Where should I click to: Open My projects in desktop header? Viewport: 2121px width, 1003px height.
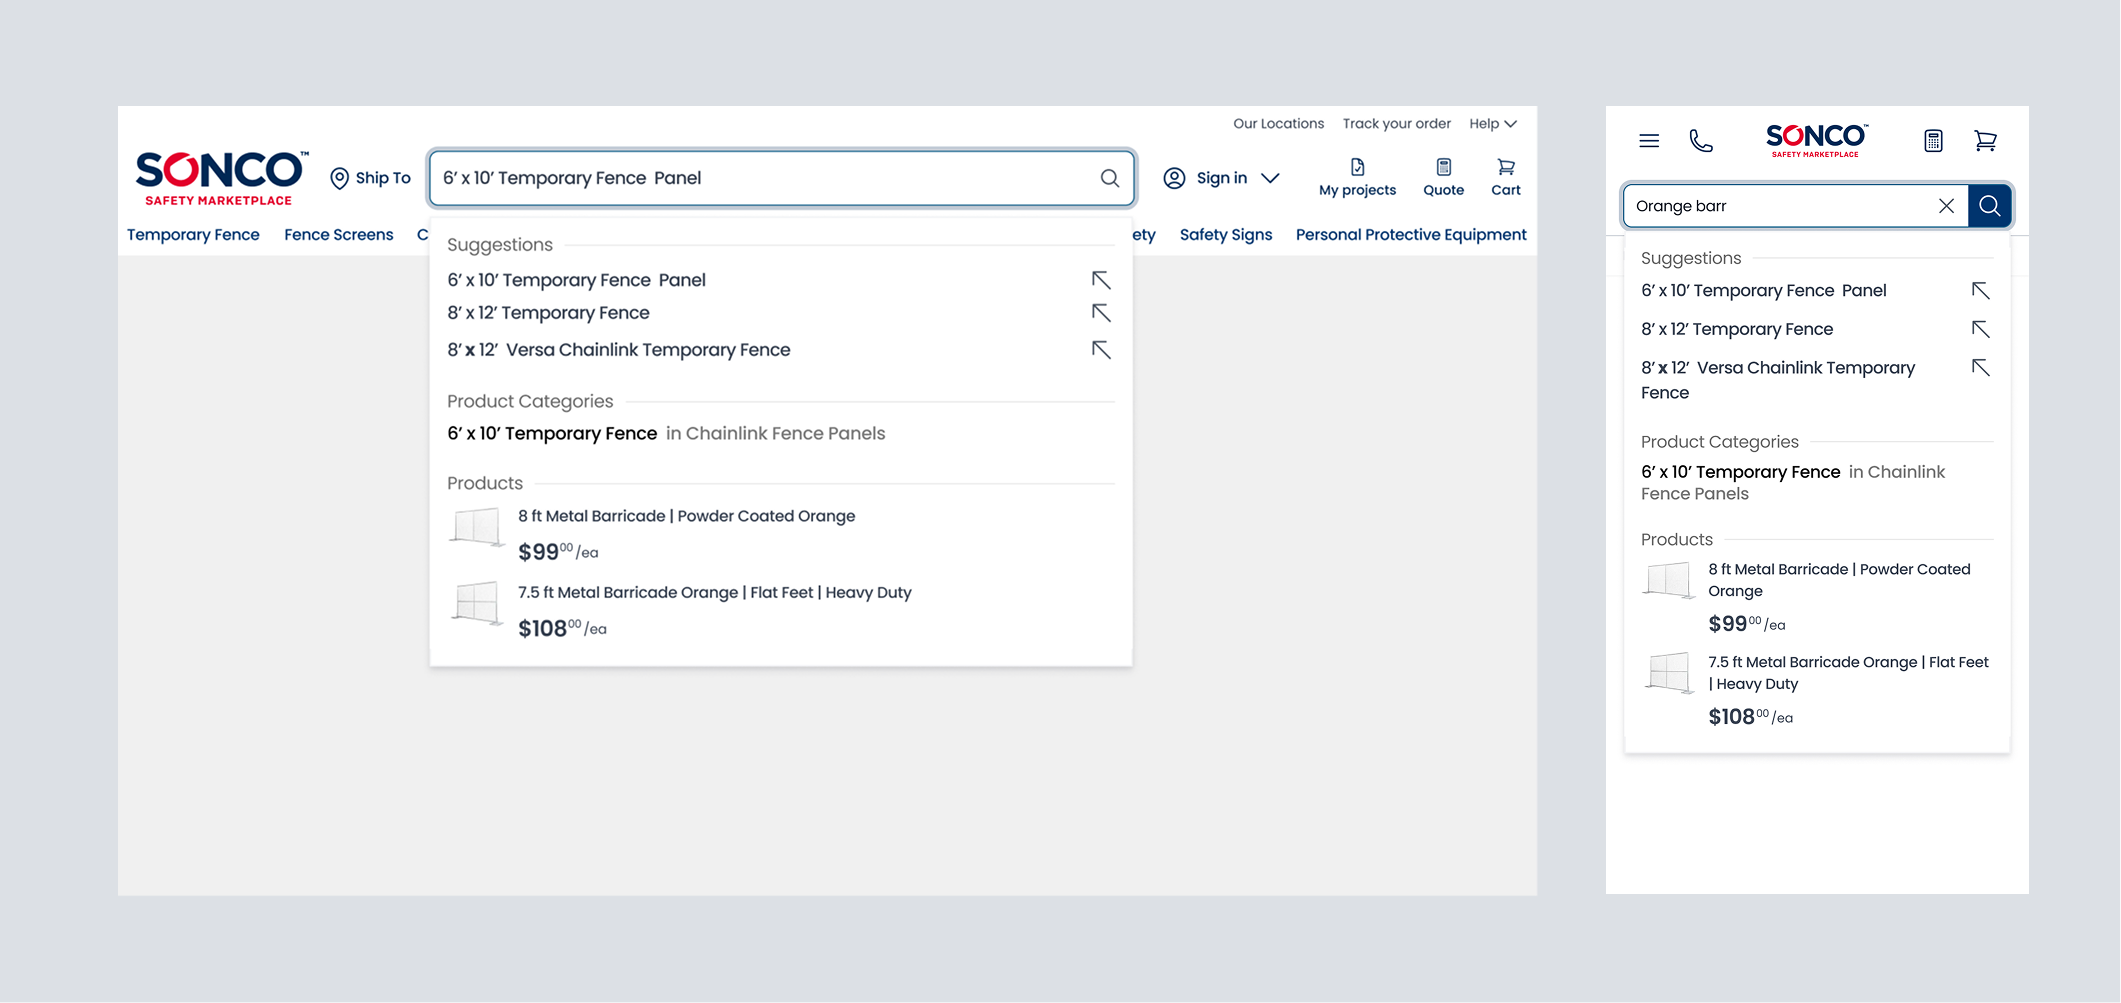(x=1357, y=177)
